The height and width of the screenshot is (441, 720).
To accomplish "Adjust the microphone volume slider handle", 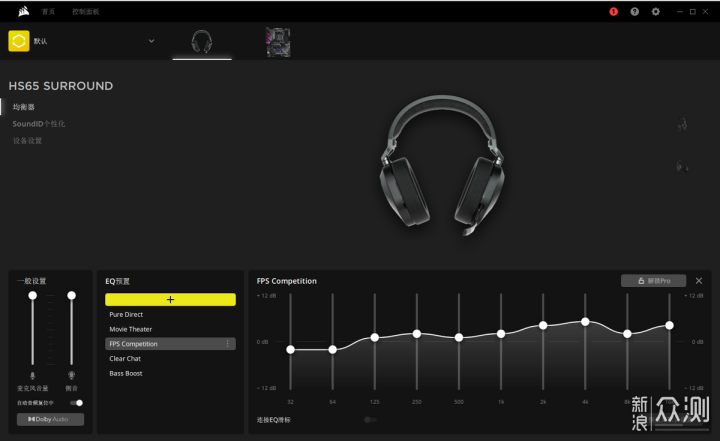I will click(x=33, y=295).
